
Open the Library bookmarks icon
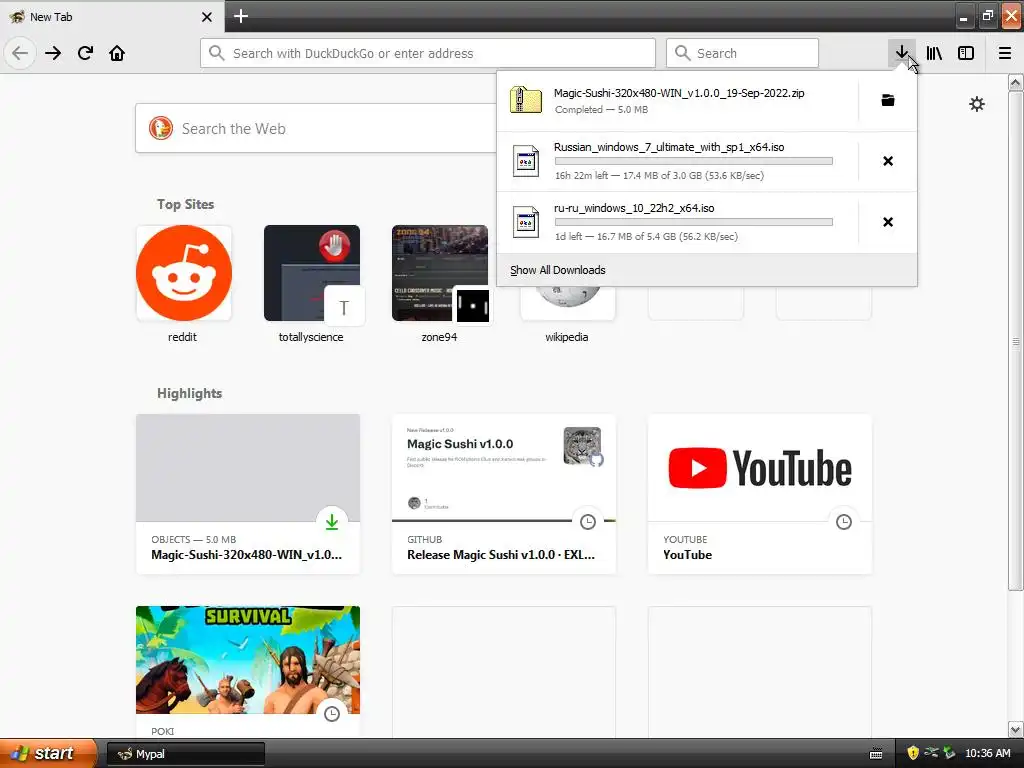coord(934,53)
